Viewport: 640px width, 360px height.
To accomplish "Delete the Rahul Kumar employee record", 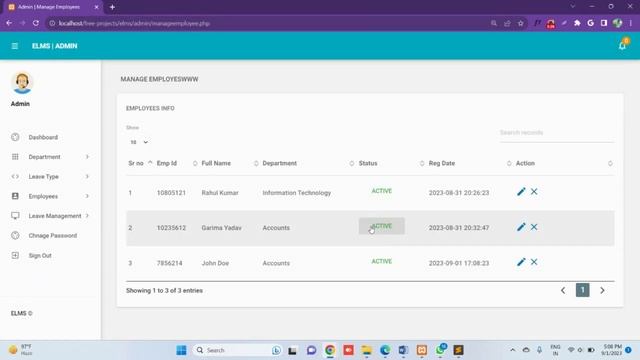I will [x=534, y=191].
